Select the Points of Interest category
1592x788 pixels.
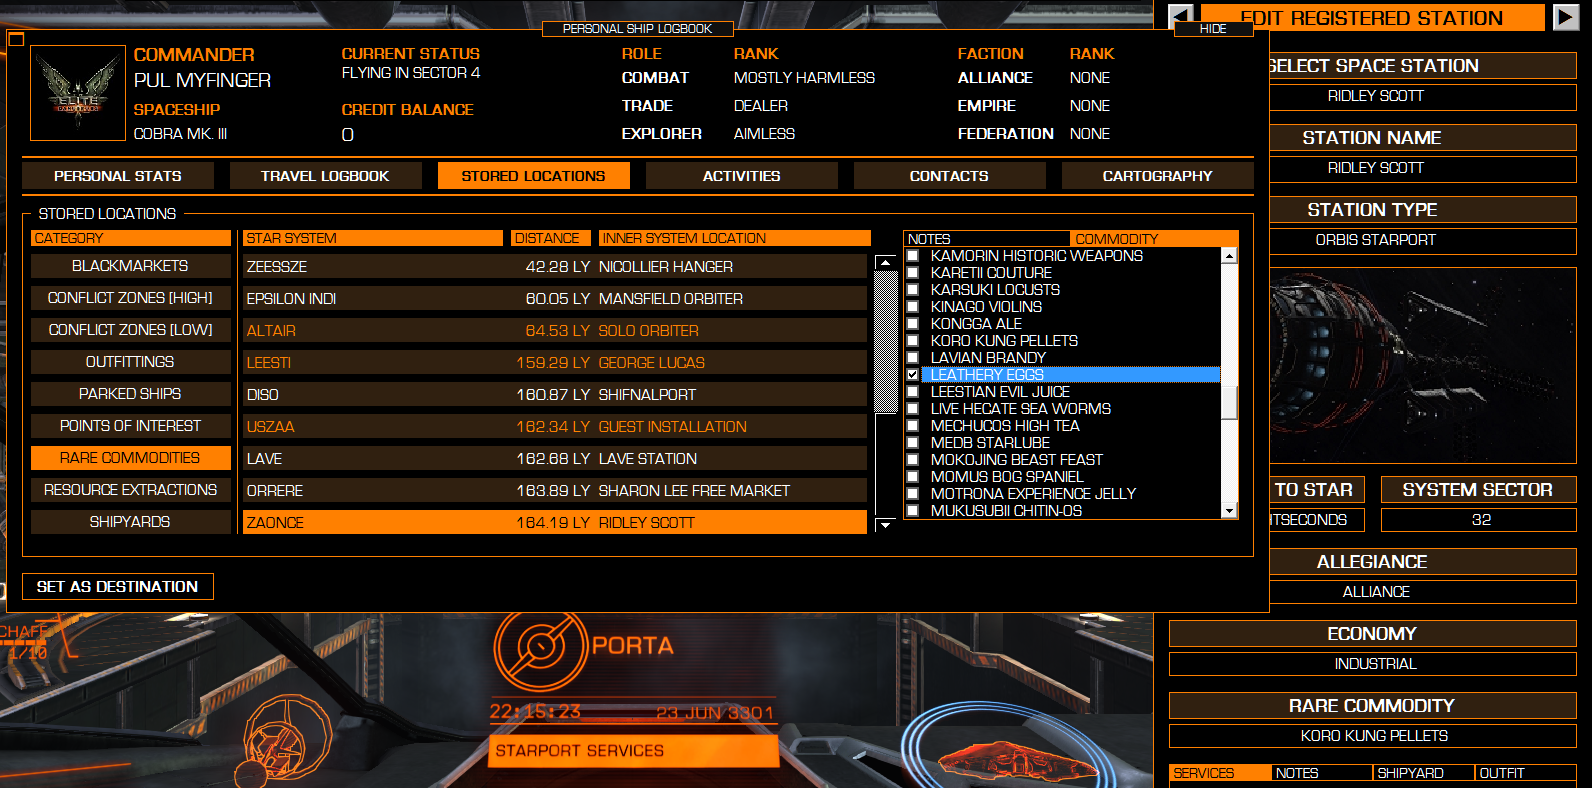pos(130,426)
